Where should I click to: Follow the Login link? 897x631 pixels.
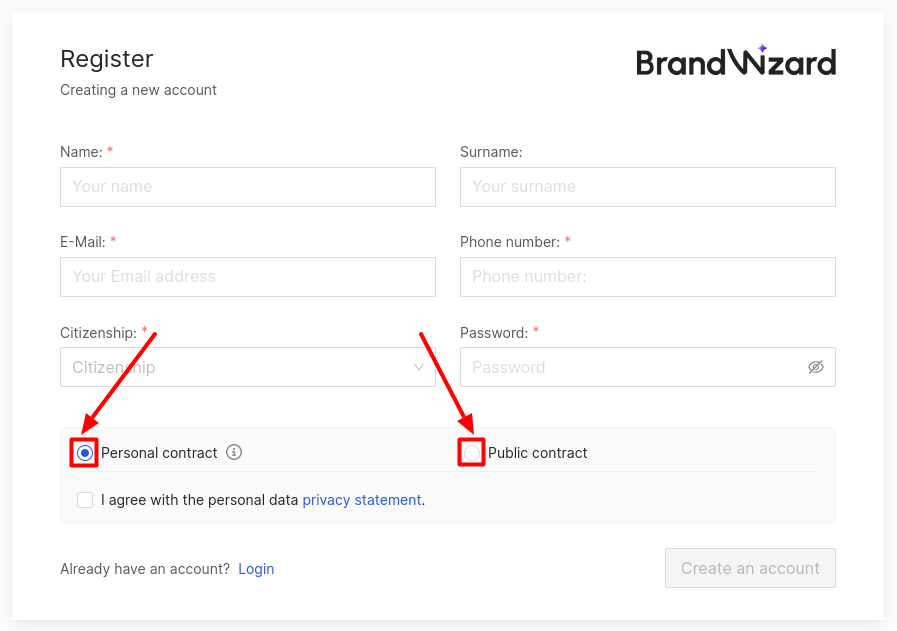(x=256, y=569)
